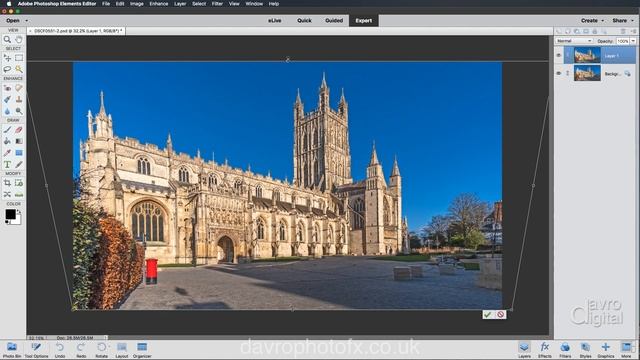Open the Enhance menu
Screen dimensions: 640x360
tap(158, 4)
